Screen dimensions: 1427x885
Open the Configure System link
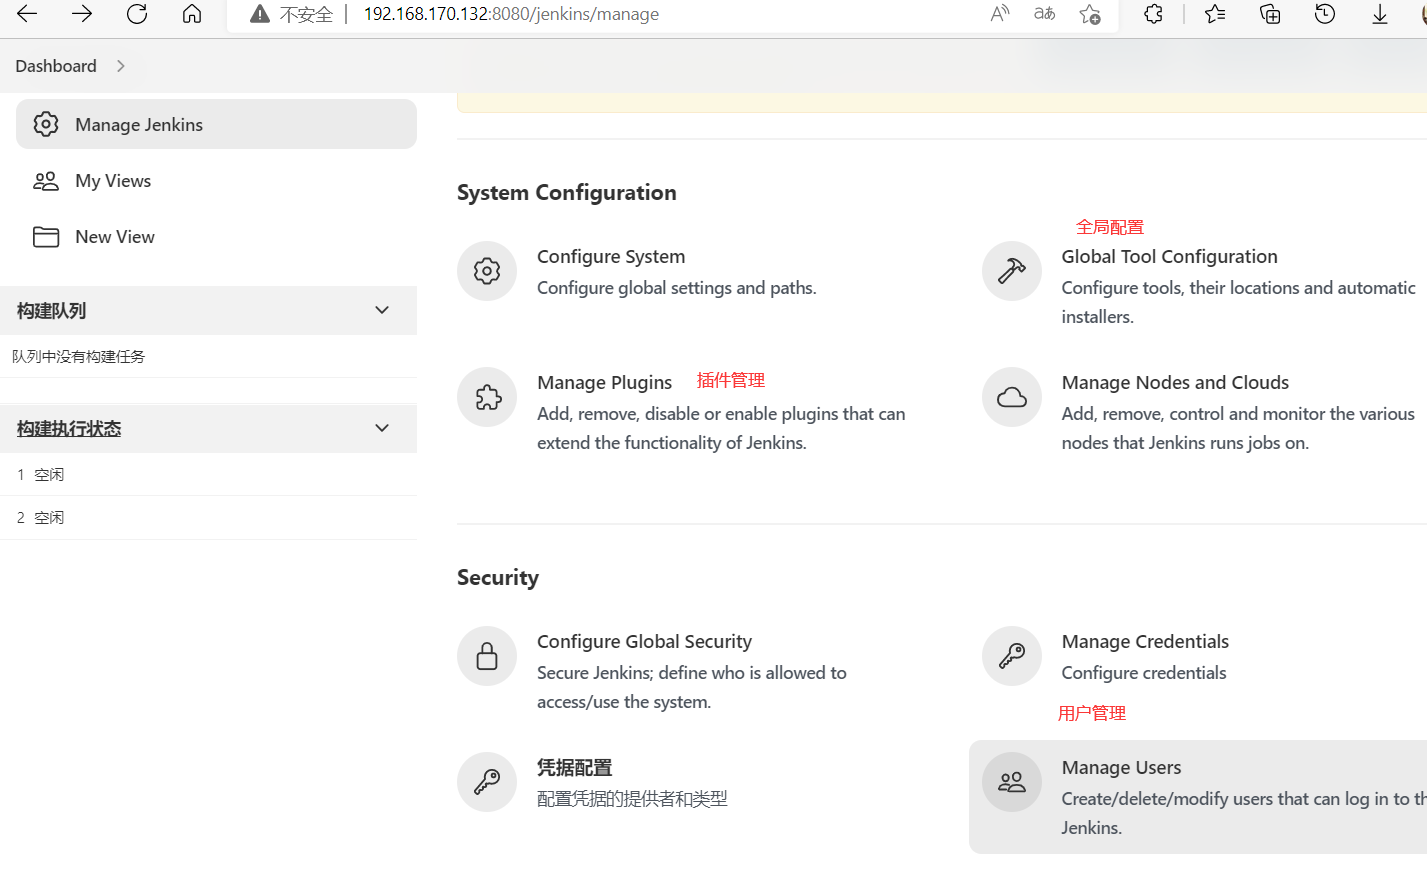click(x=611, y=256)
